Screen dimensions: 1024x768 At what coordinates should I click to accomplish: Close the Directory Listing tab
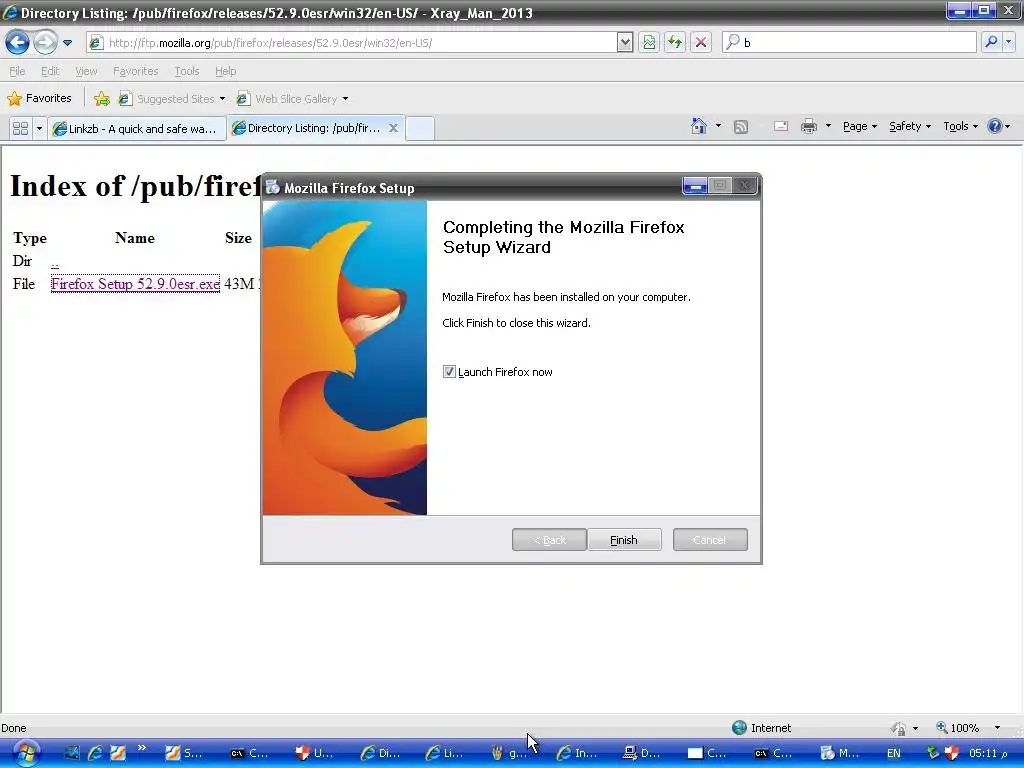pyautogui.click(x=393, y=128)
